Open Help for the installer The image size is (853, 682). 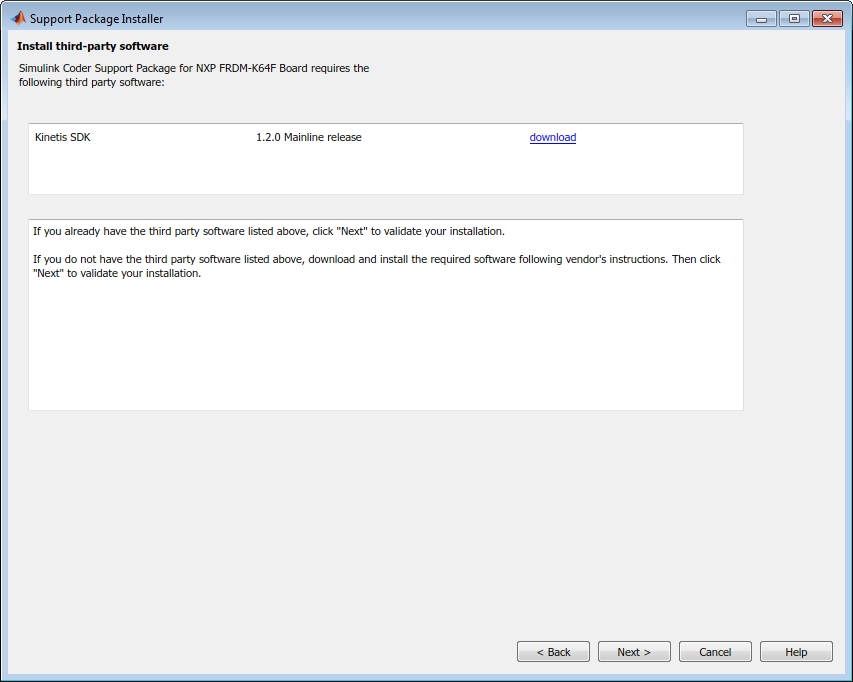(796, 652)
